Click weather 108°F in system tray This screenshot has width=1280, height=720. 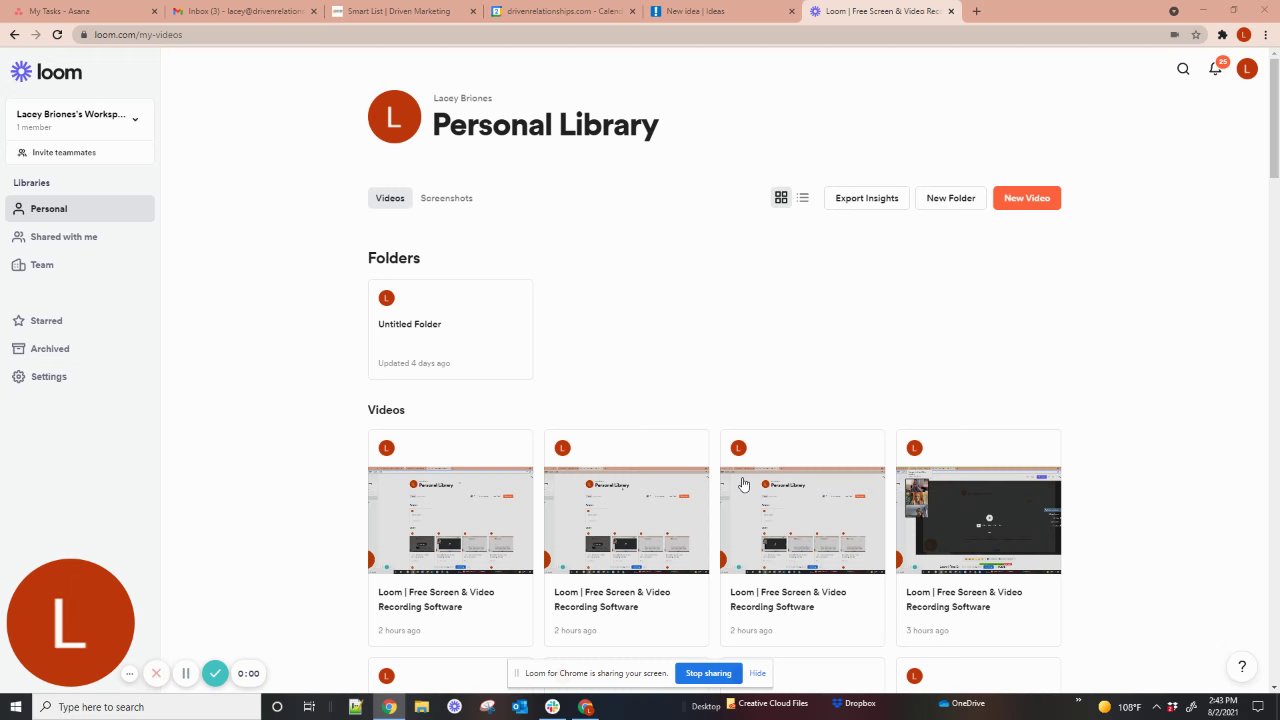click(1119, 706)
